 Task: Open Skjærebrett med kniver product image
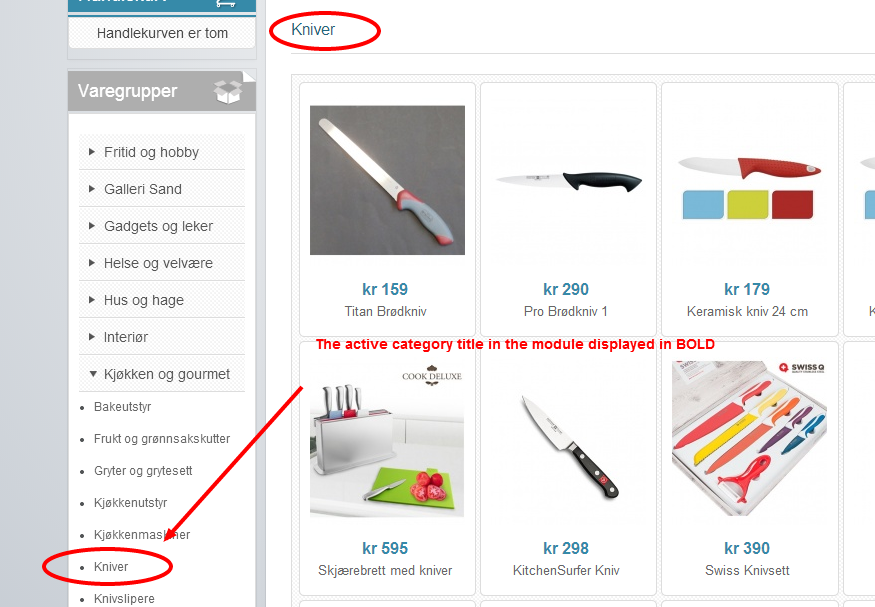387,439
